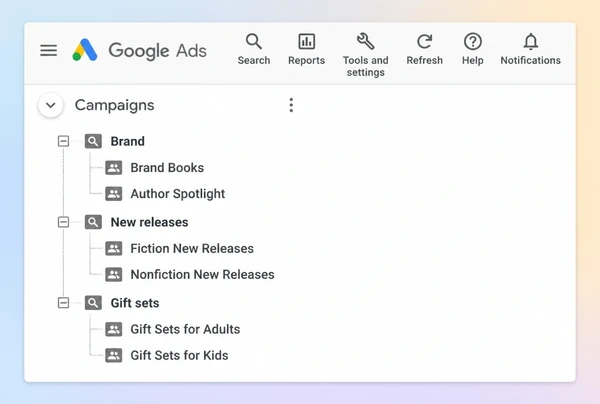Click the Nonfiction New Releases ad group icon
This screenshot has width=600, height=404.
pos(114,274)
